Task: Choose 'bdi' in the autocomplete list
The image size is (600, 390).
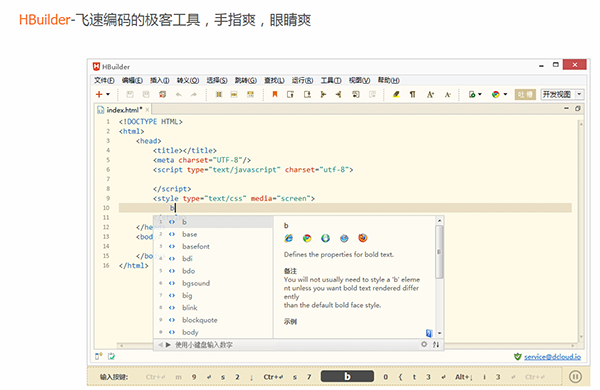Action: pyautogui.click(x=214, y=259)
